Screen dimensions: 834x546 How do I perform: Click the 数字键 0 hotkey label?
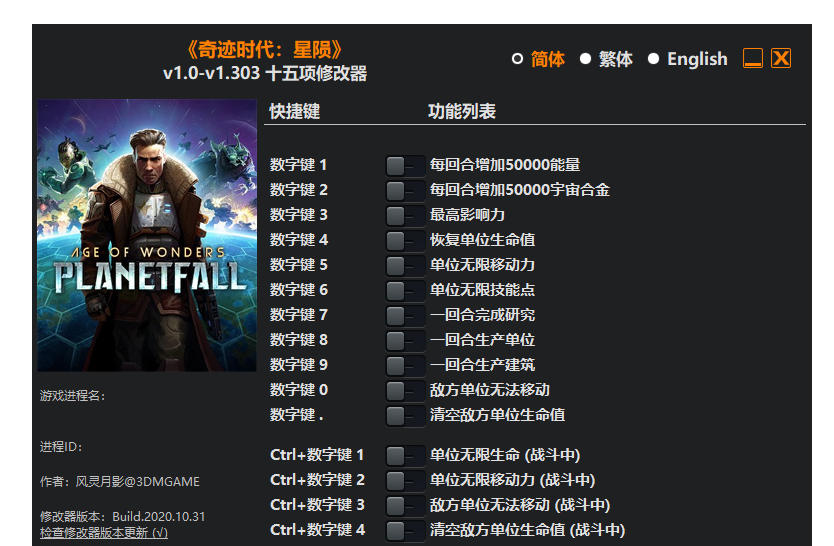point(298,390)
